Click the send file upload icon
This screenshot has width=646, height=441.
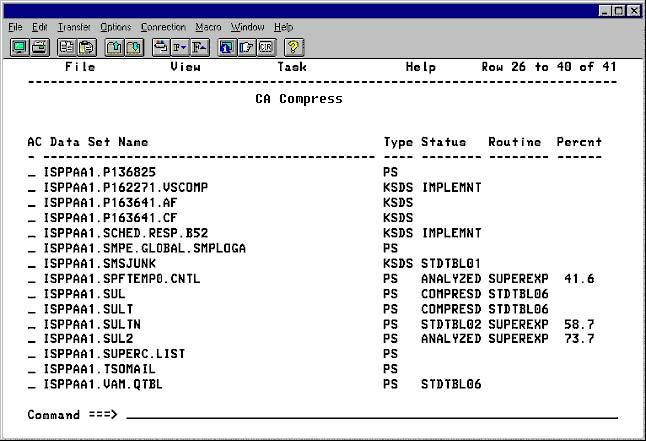point(113,47)
